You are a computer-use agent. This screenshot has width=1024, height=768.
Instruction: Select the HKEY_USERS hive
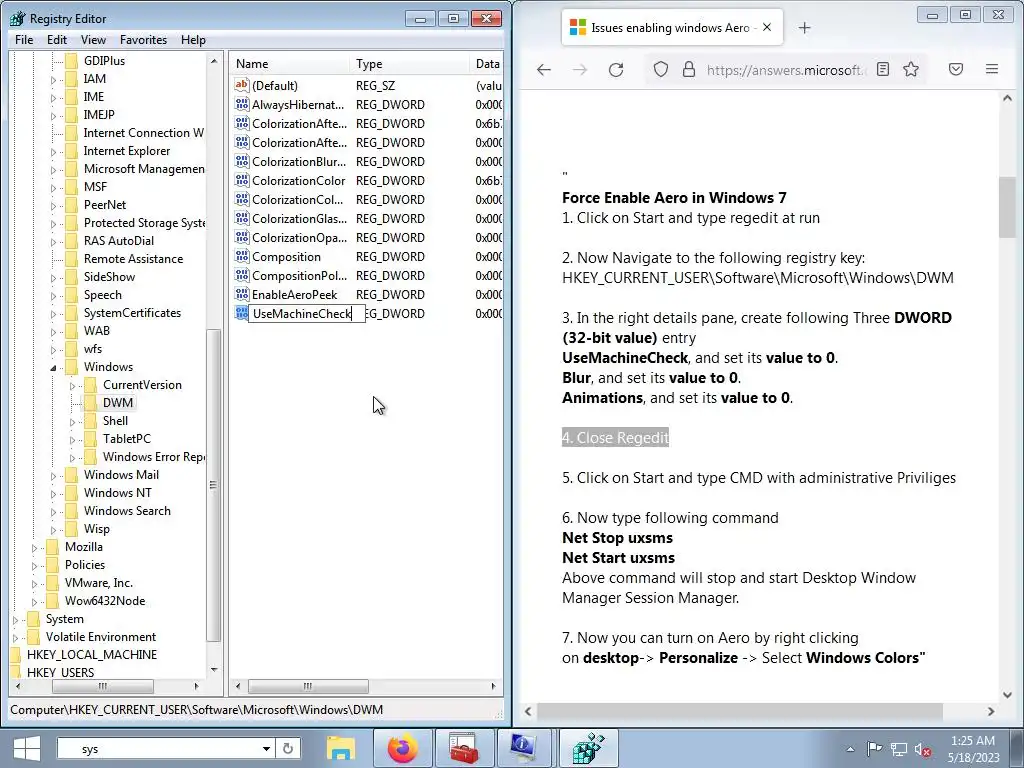[60, 672]
